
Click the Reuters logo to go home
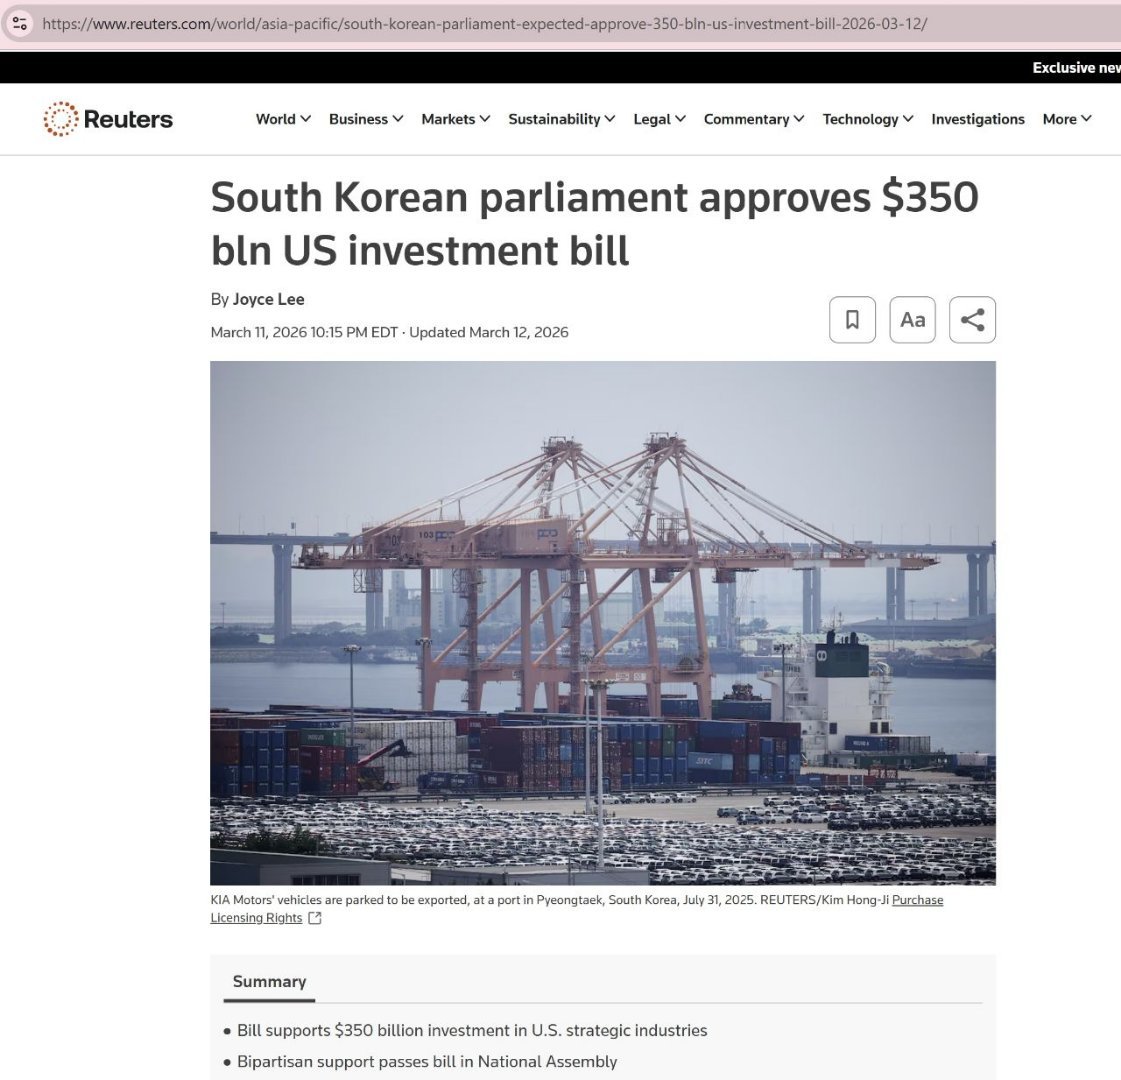[x=107, y=119]
